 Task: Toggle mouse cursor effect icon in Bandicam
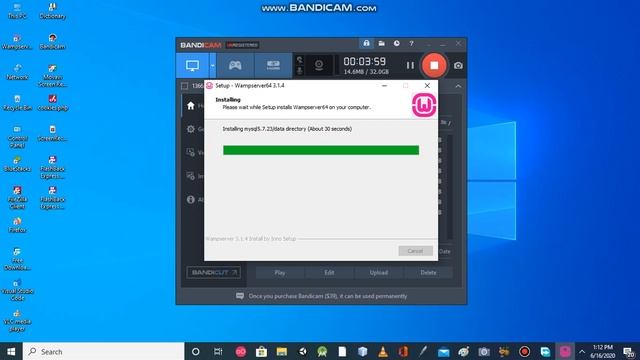coord(300,60)
